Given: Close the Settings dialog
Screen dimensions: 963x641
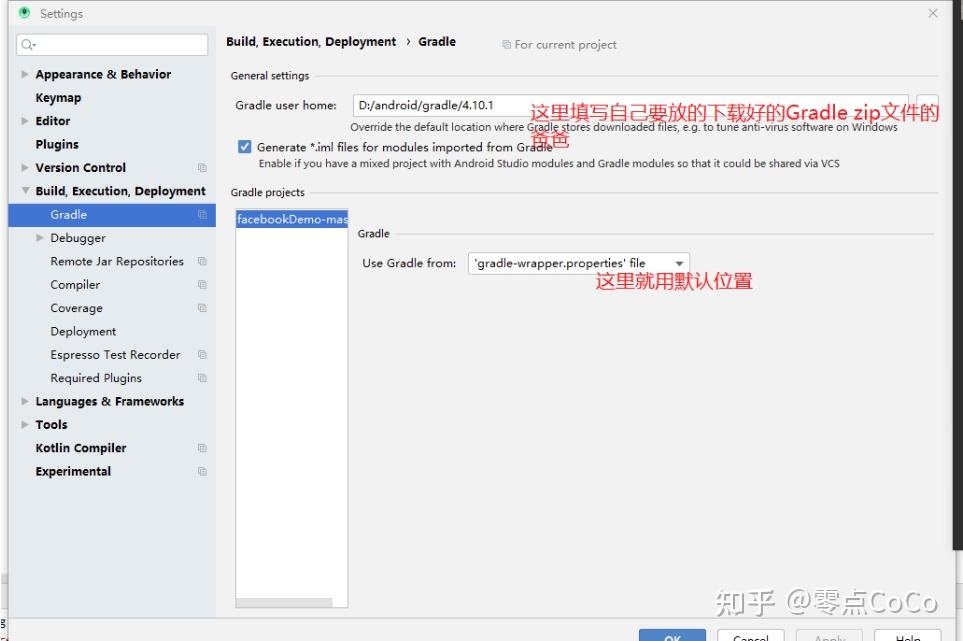Looking at the screenshot, I should [x=932, y=13].
